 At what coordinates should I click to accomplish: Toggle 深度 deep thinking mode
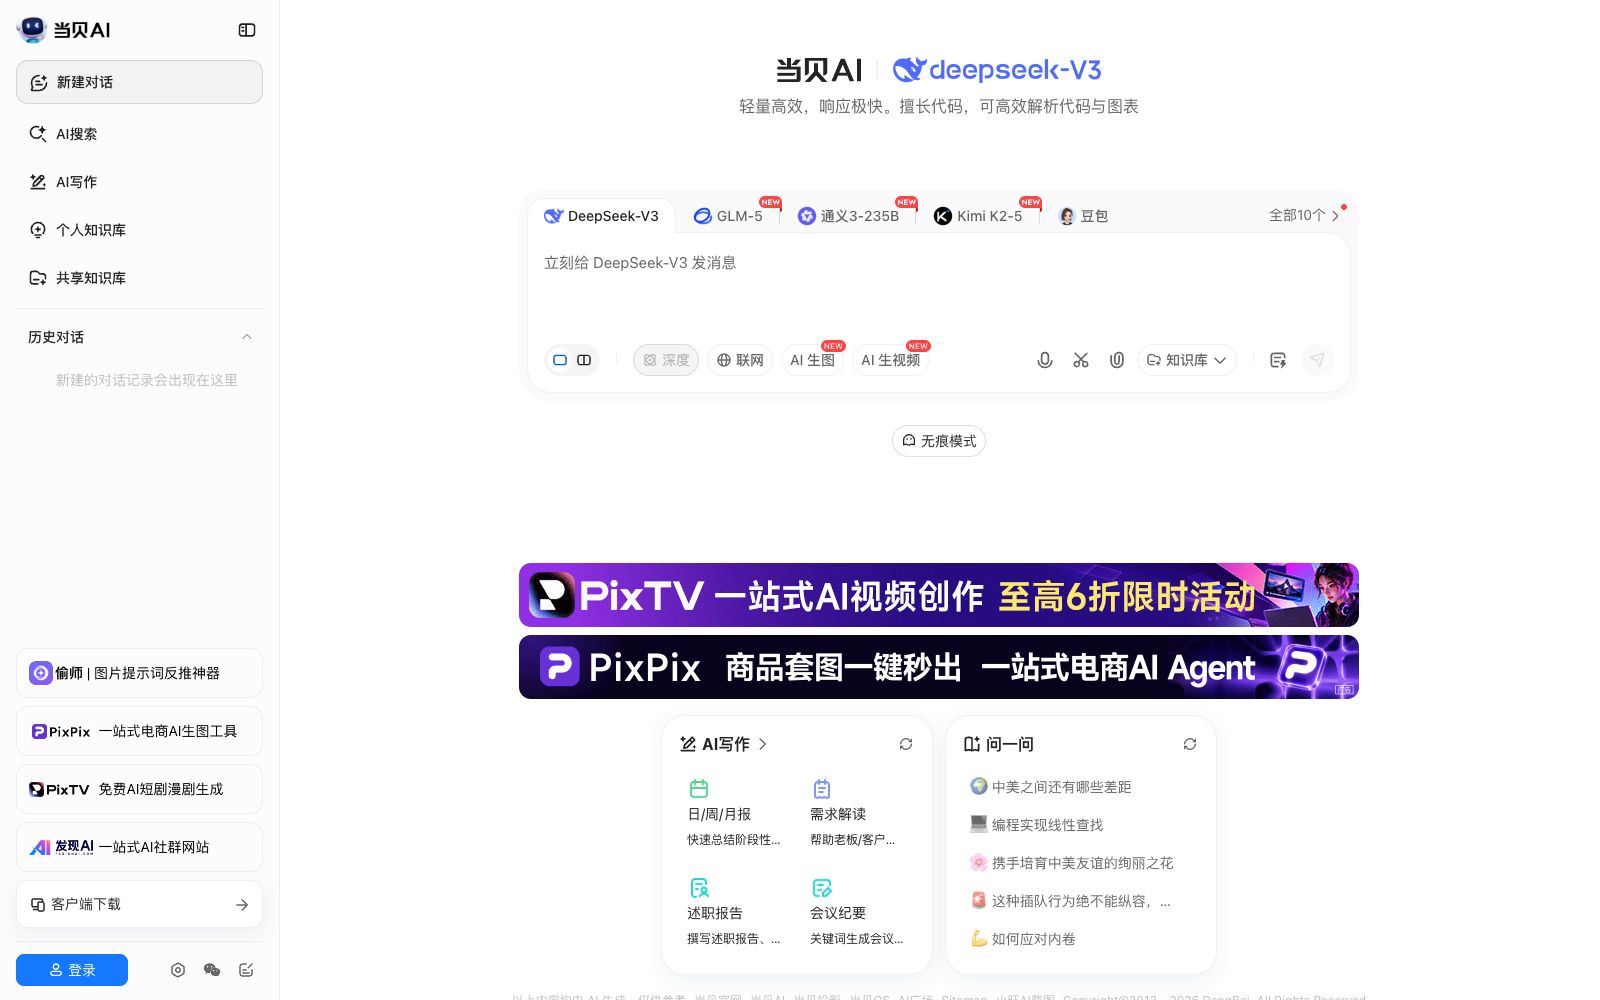tap(666, 360)
